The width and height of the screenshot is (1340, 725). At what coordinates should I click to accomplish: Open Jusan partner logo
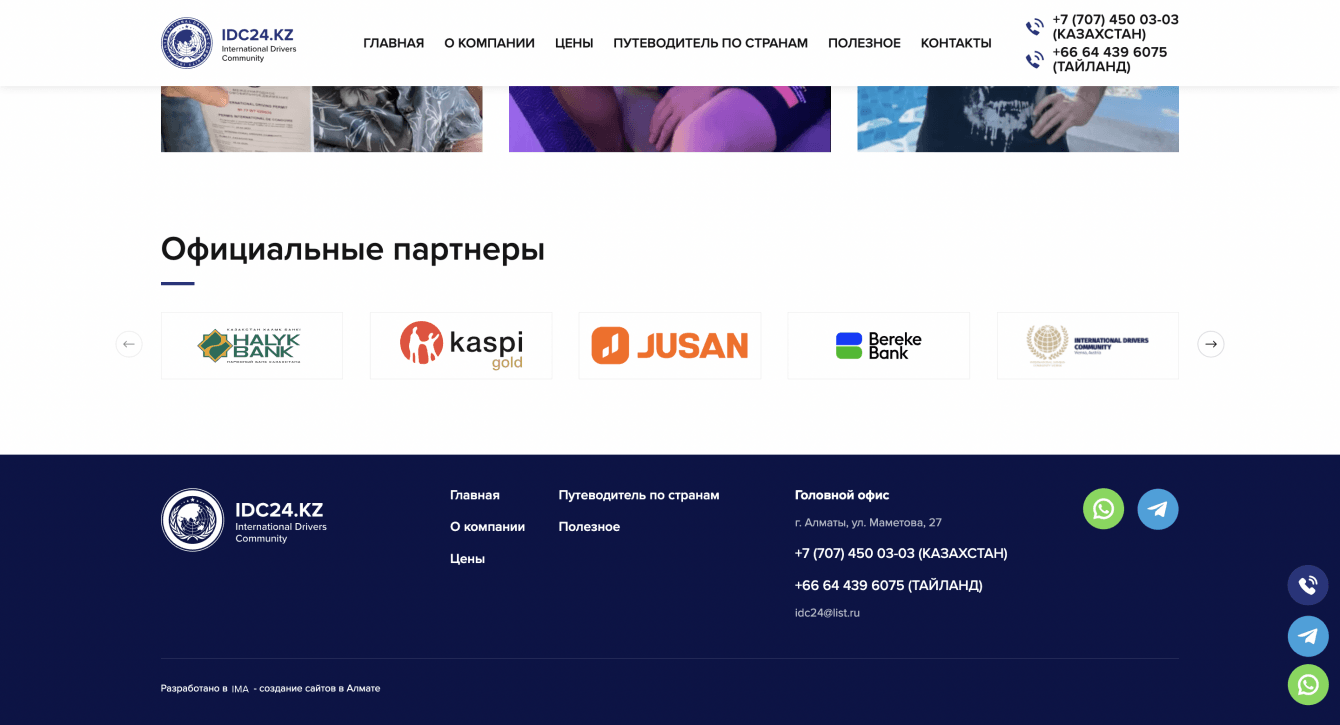coord(670,346)
